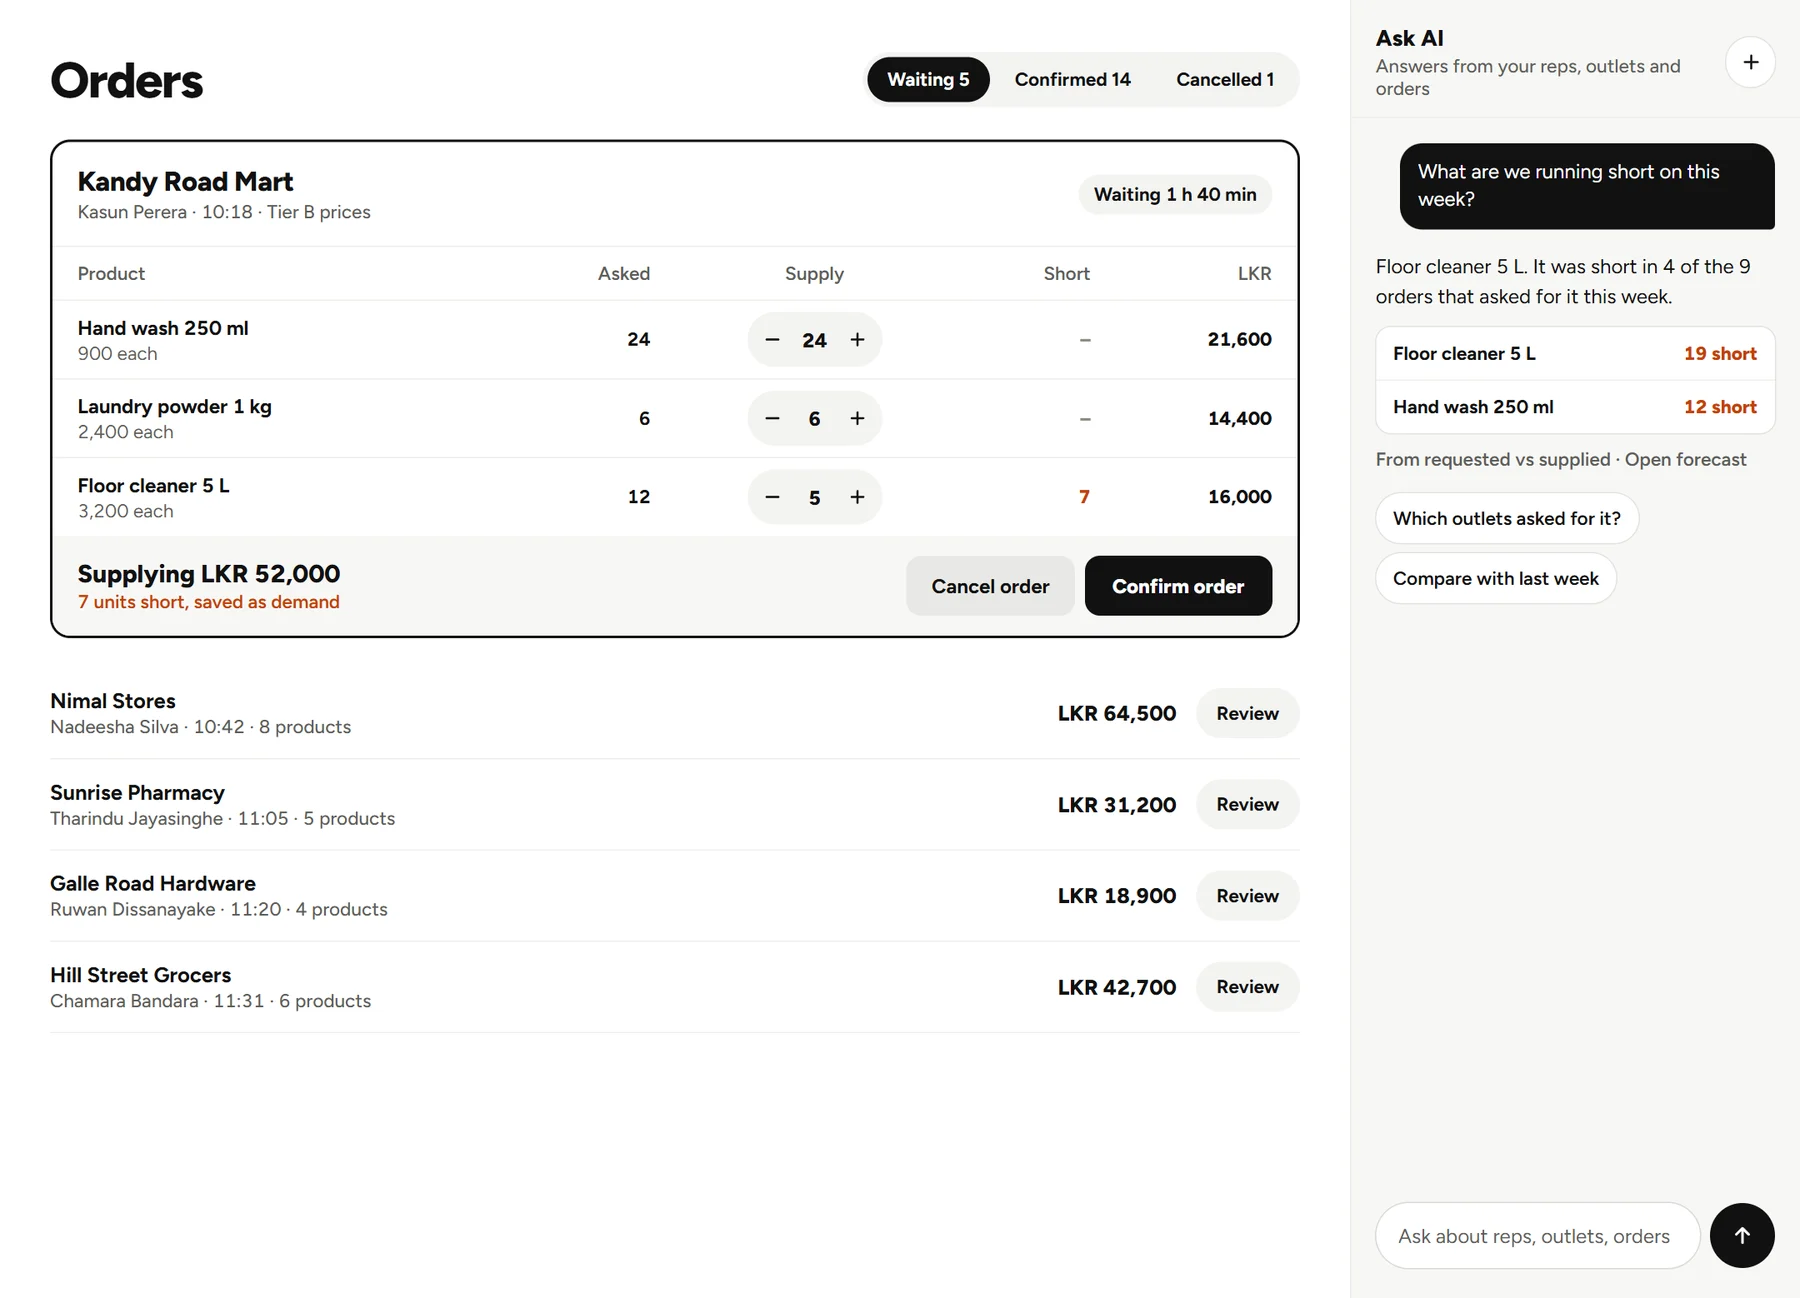Decrease Laundry powder 1 kg supply
Image resolution: width=1800 pixels, height=1298 pixels.
pos(772,418)
